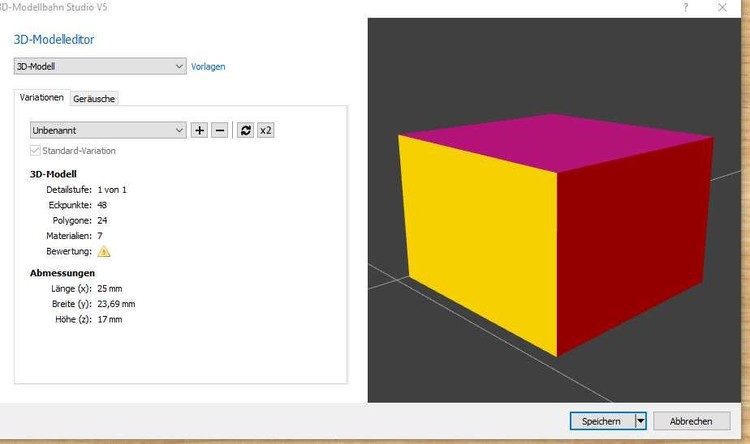Open the arrow menu beside Speichern
Viewport: 750px width, 444px height.
click(641, 421)
